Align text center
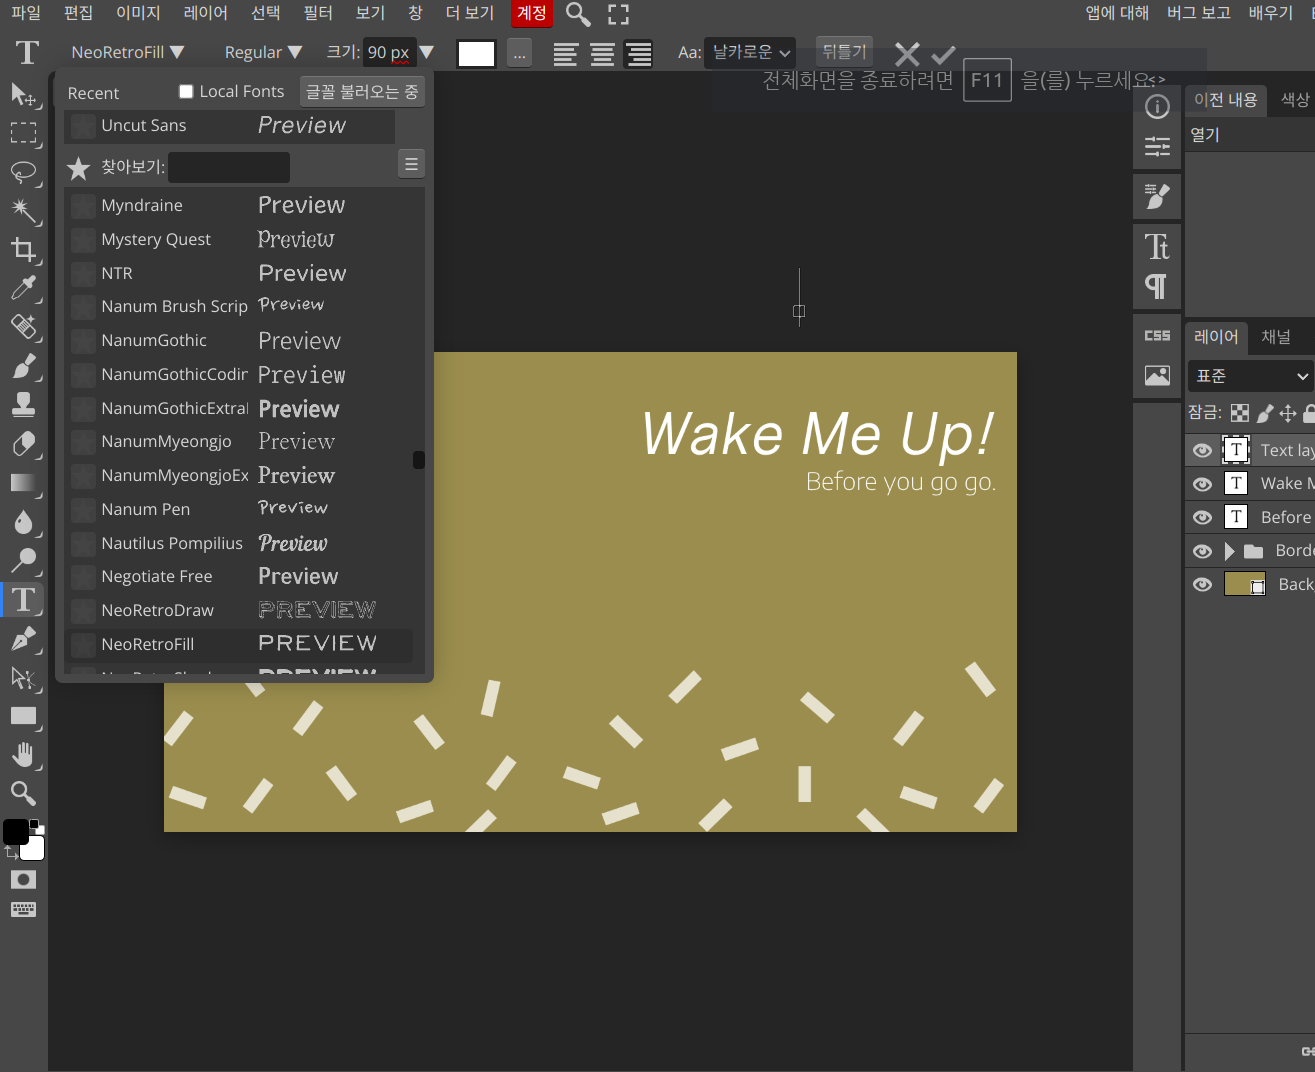Screen dimensions: 1315x1072 pyautogui.click(x=602, y=54)
